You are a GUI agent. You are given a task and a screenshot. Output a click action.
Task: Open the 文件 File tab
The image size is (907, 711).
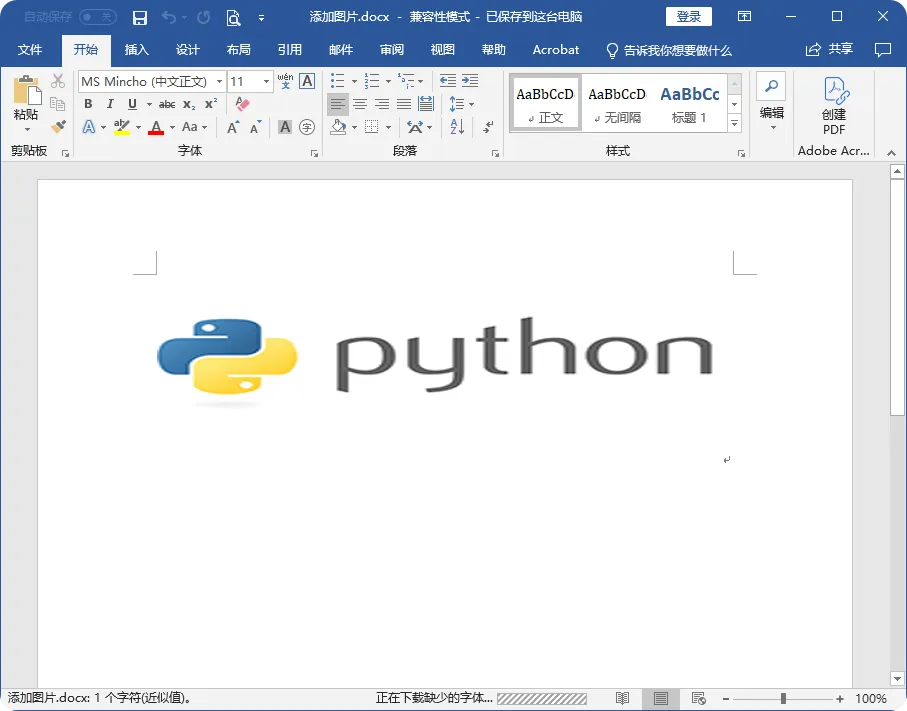30,50
